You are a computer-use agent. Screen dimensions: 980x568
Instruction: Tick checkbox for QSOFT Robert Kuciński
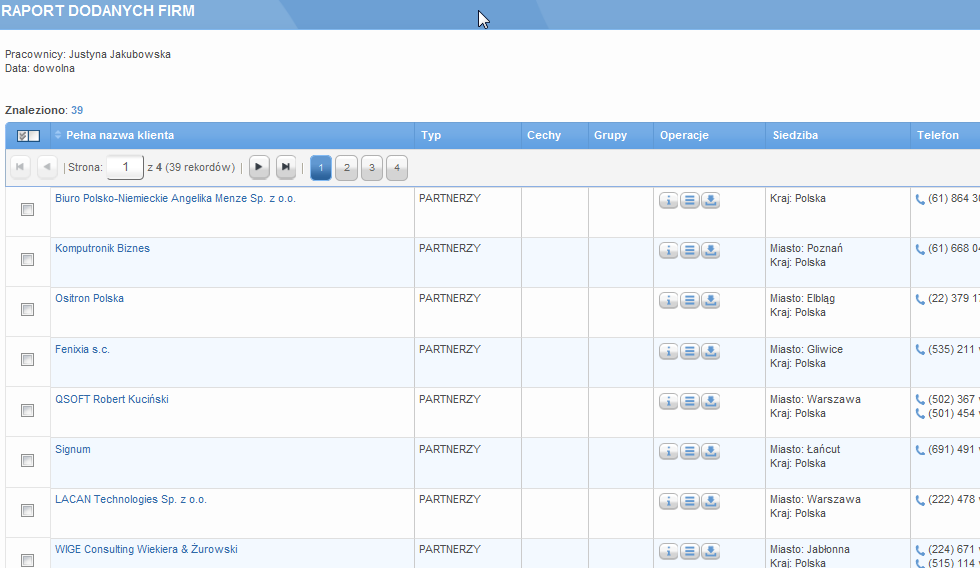pyautogui.click(x=28, y=411)
